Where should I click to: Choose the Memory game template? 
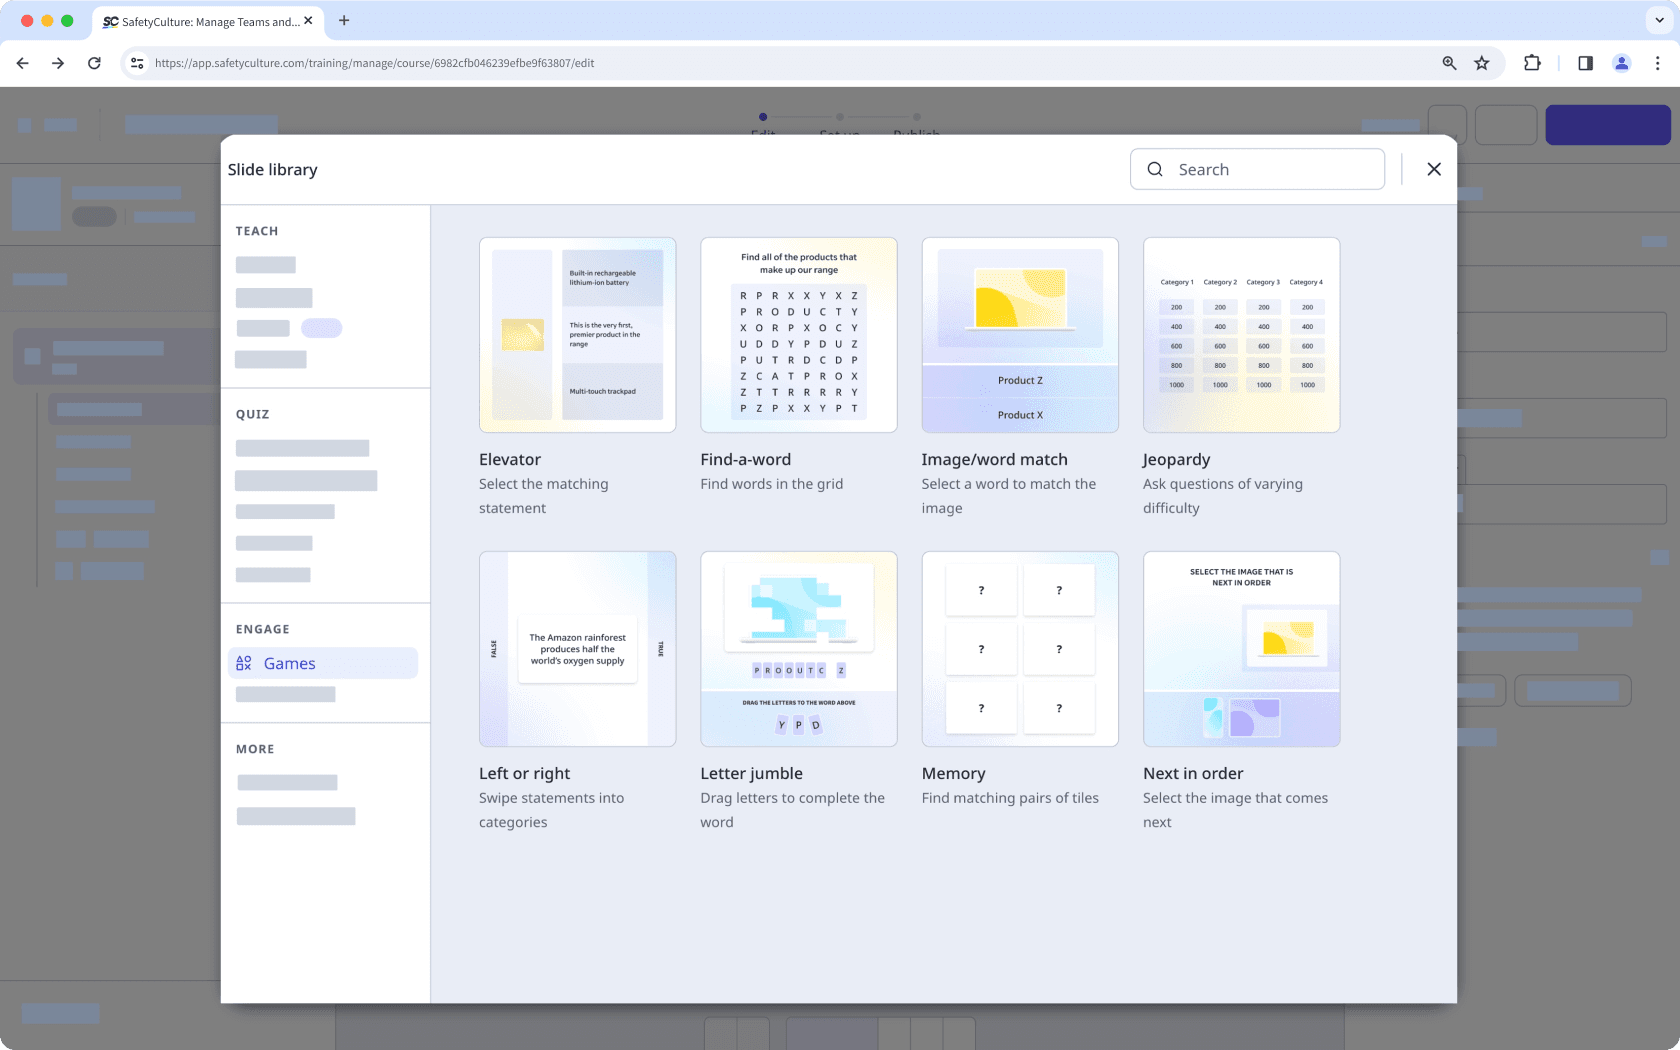(1019, 649)
